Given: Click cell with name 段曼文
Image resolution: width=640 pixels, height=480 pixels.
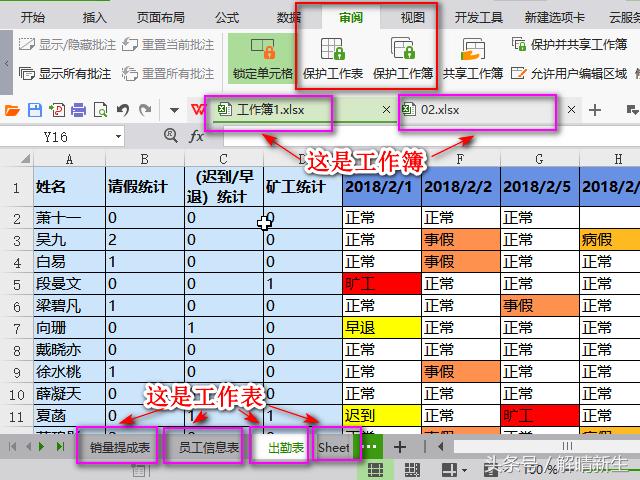Looking at the screenshot, I should coord(69,284).
